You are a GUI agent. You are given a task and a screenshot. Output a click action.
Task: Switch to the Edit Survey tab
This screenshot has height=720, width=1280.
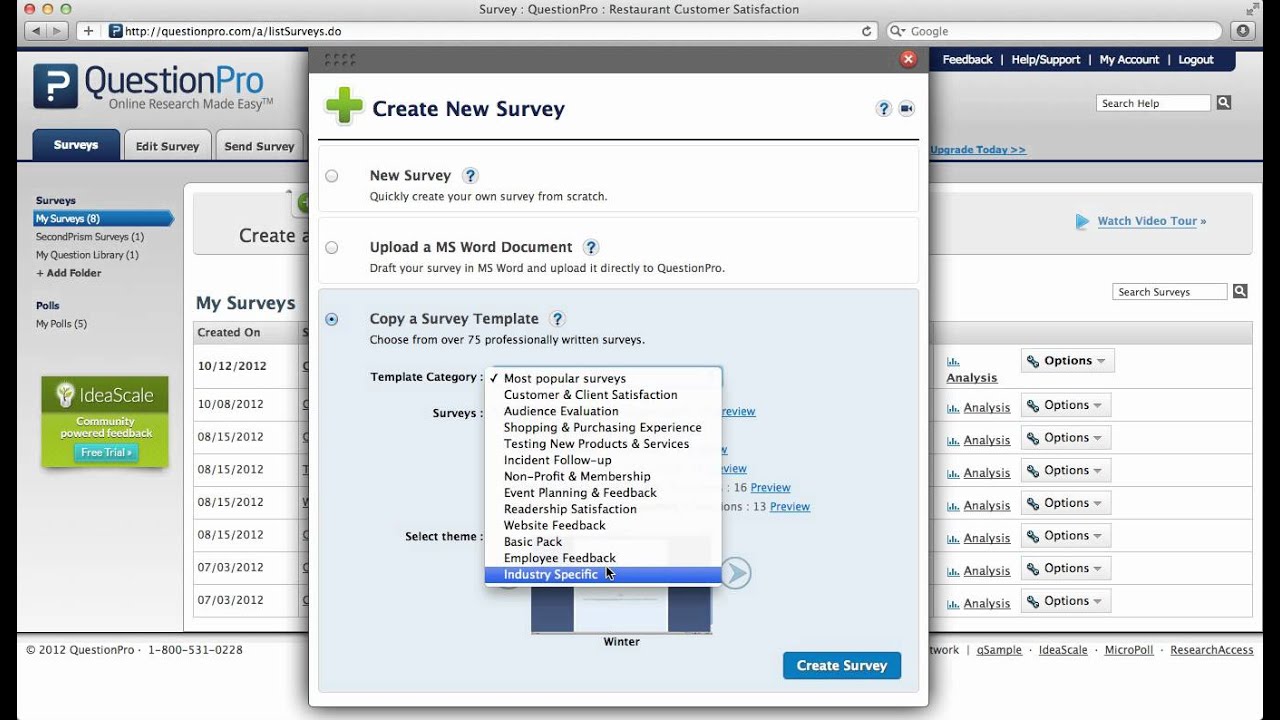(167, 146)
